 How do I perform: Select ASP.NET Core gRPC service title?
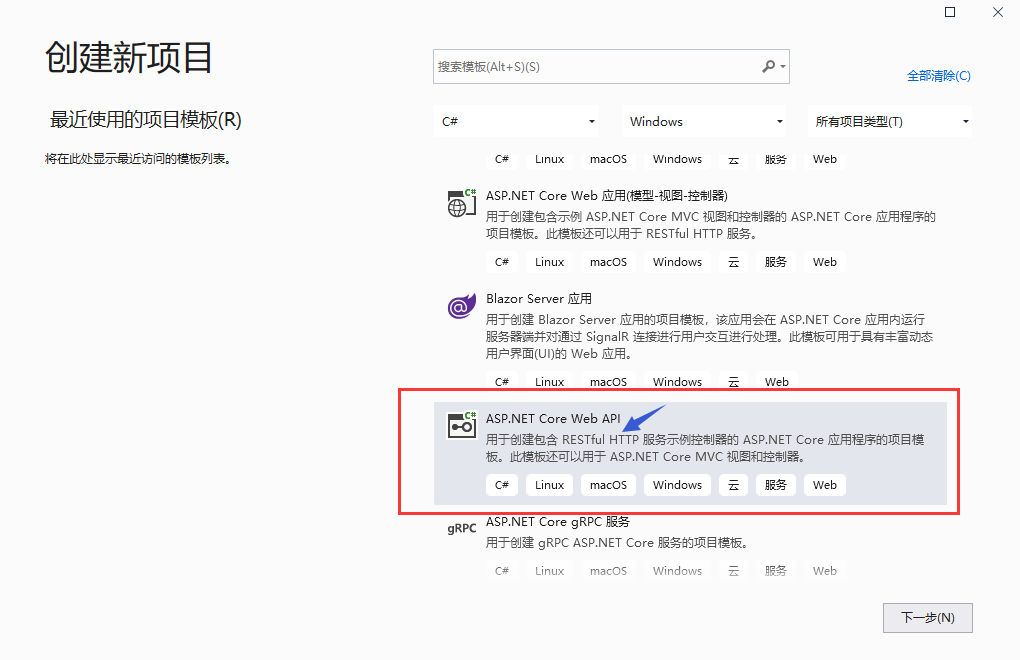tap(557, 521)
